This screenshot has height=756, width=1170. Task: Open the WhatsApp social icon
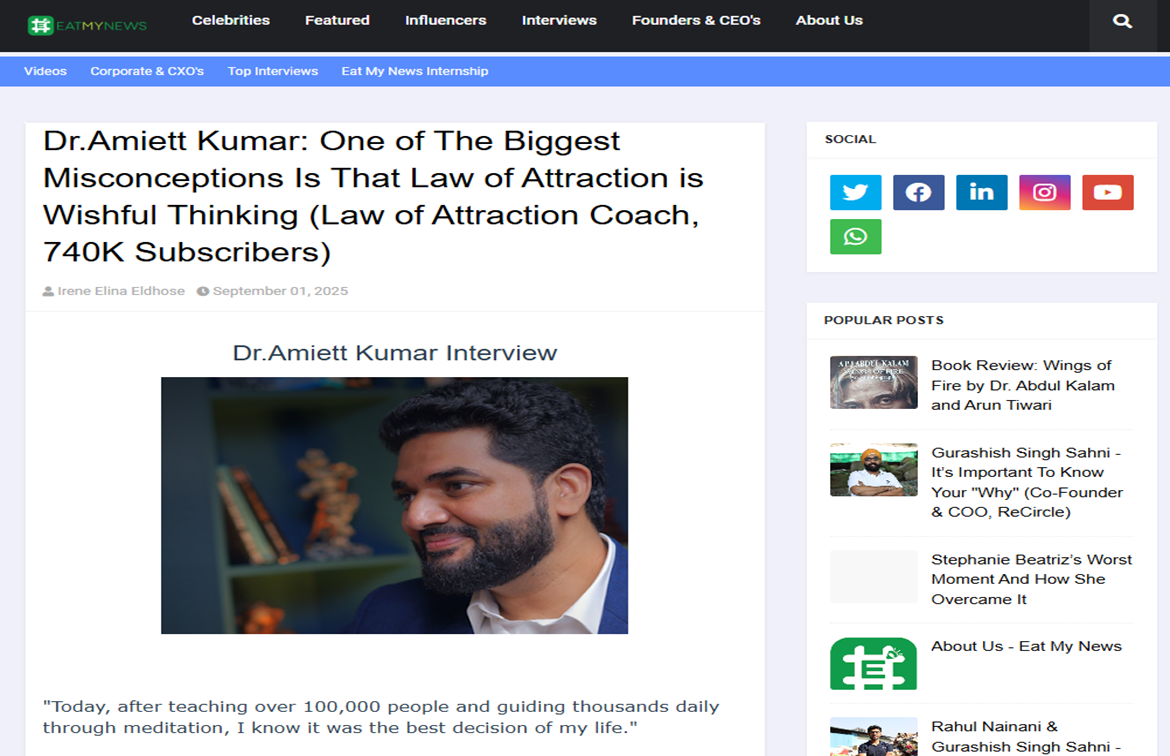click(x=855, y=237)
